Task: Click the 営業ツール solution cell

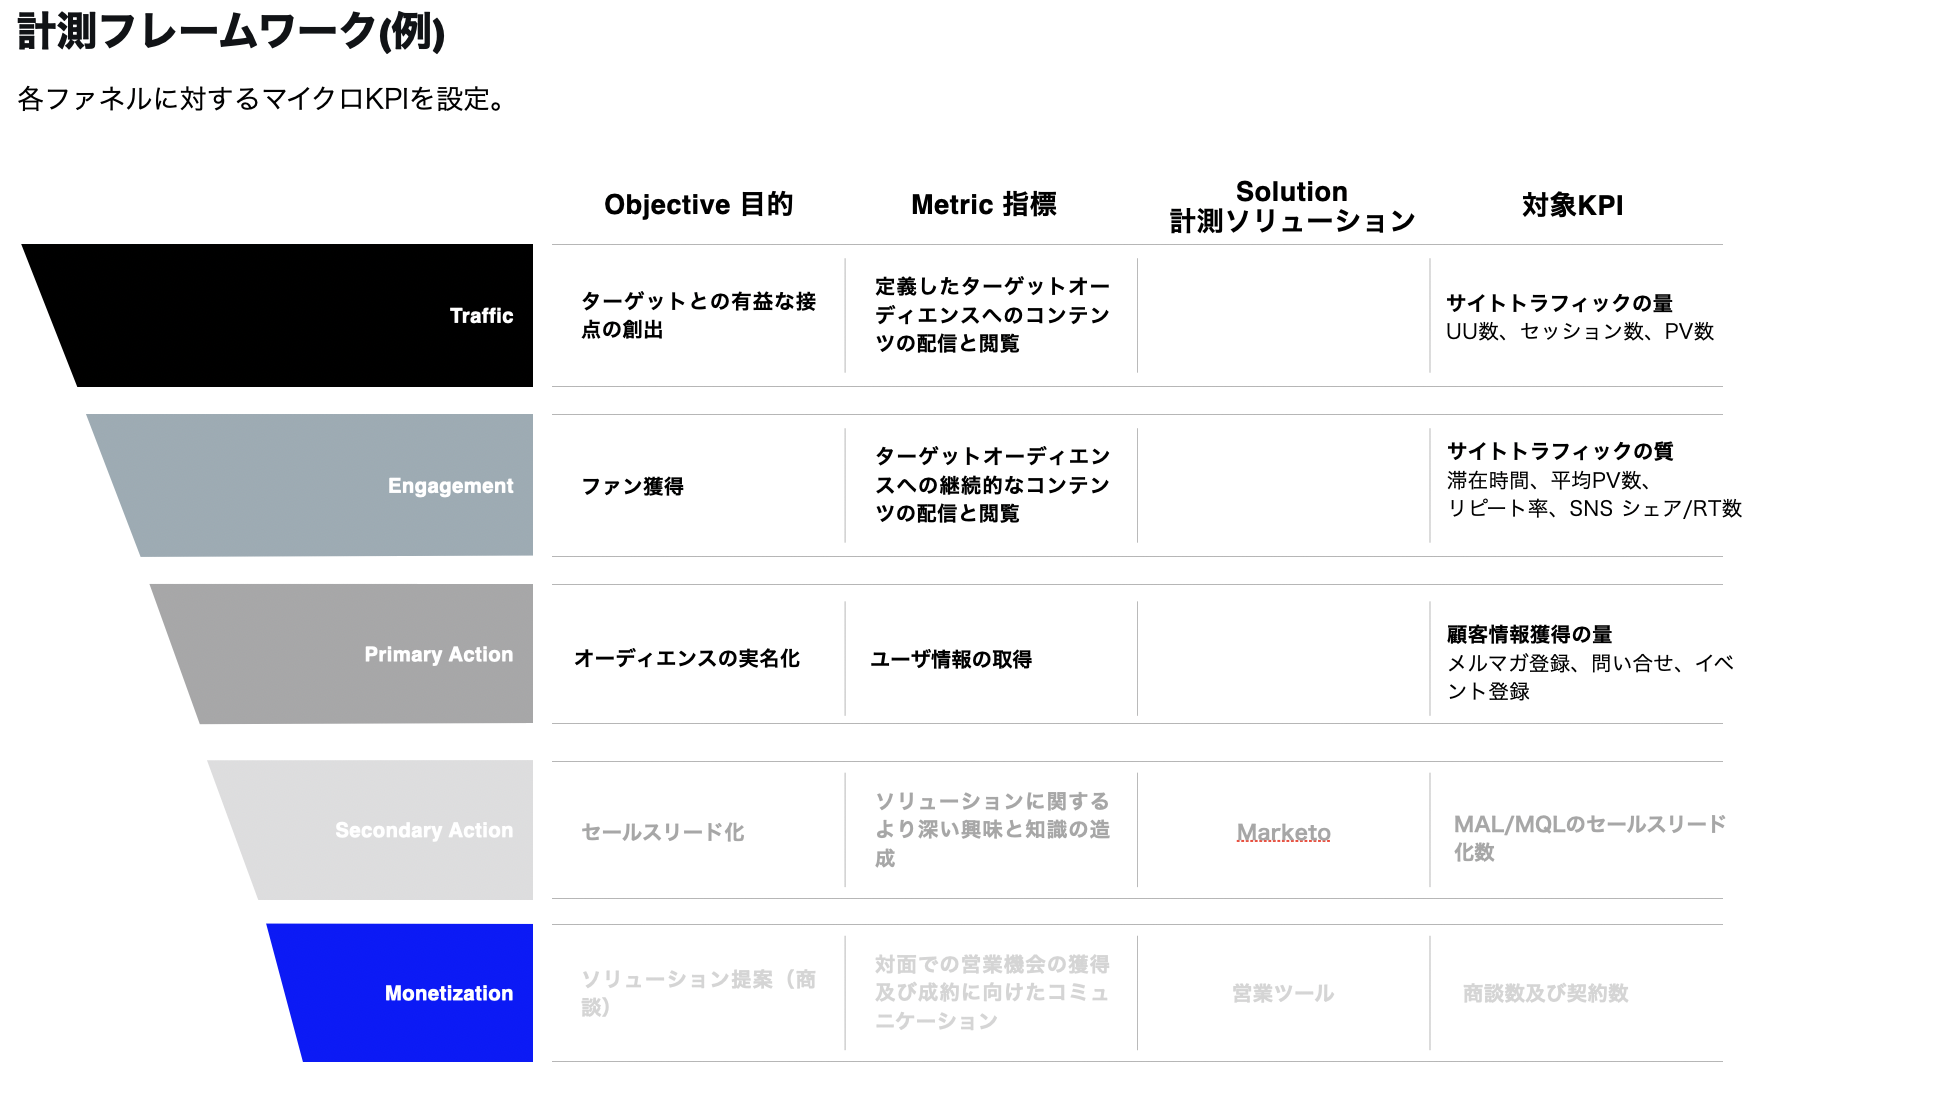Action: coord(1282,993)
